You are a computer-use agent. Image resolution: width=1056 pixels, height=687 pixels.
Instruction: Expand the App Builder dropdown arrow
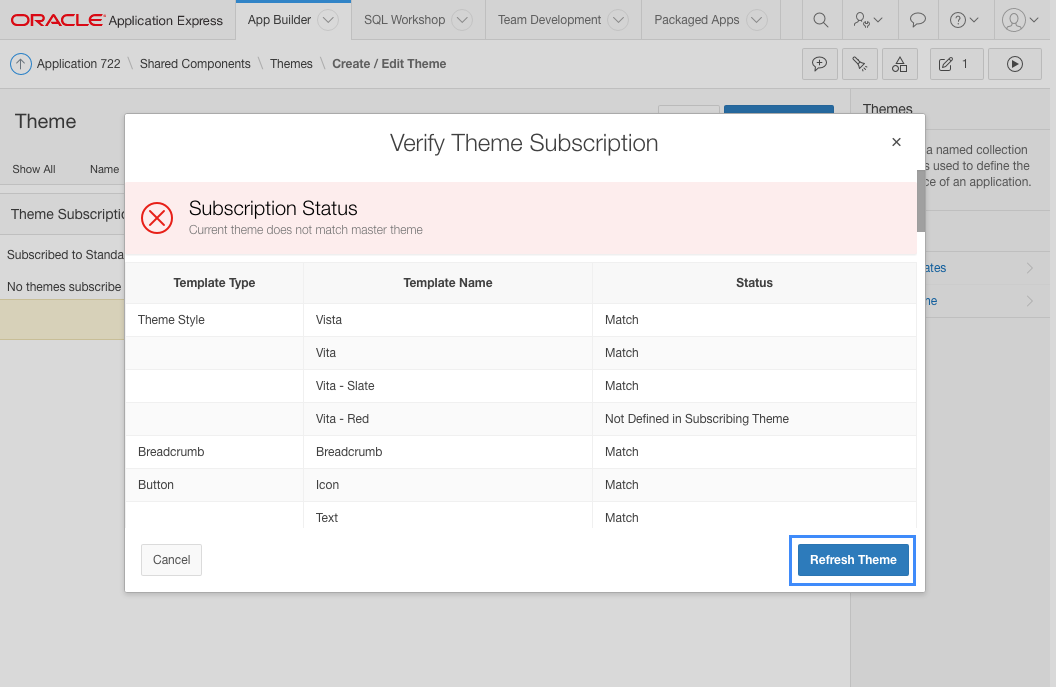[329, 20]
